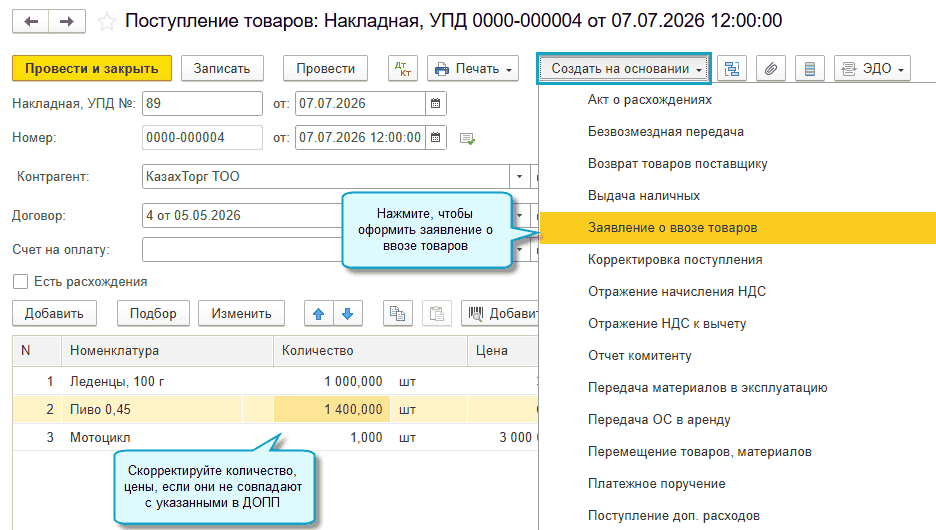Expand the Создать на основании menu button
This screenshot has width=936, height=530.
[x=624, y=69]
